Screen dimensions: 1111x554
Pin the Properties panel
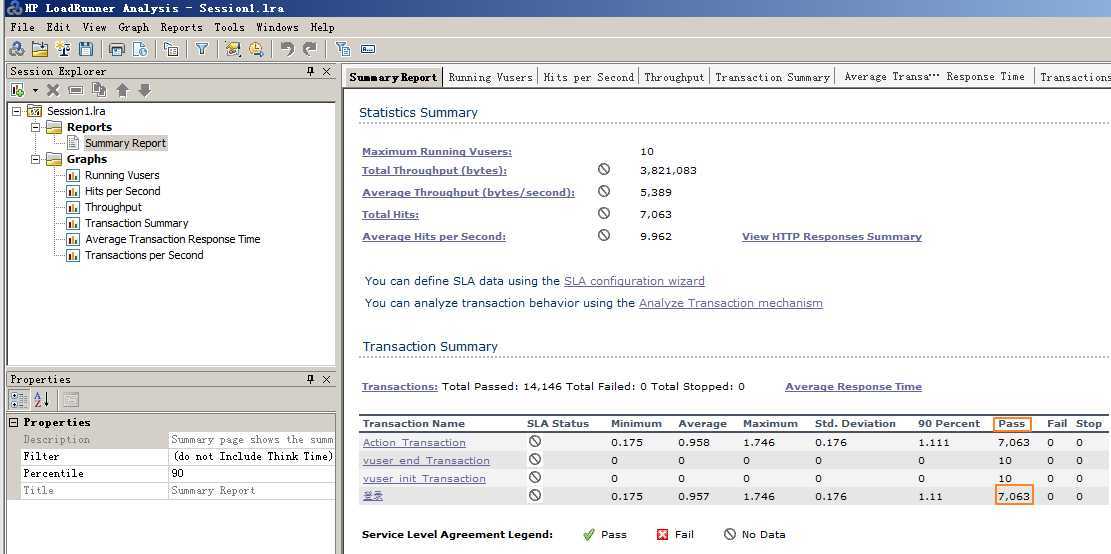310,379
